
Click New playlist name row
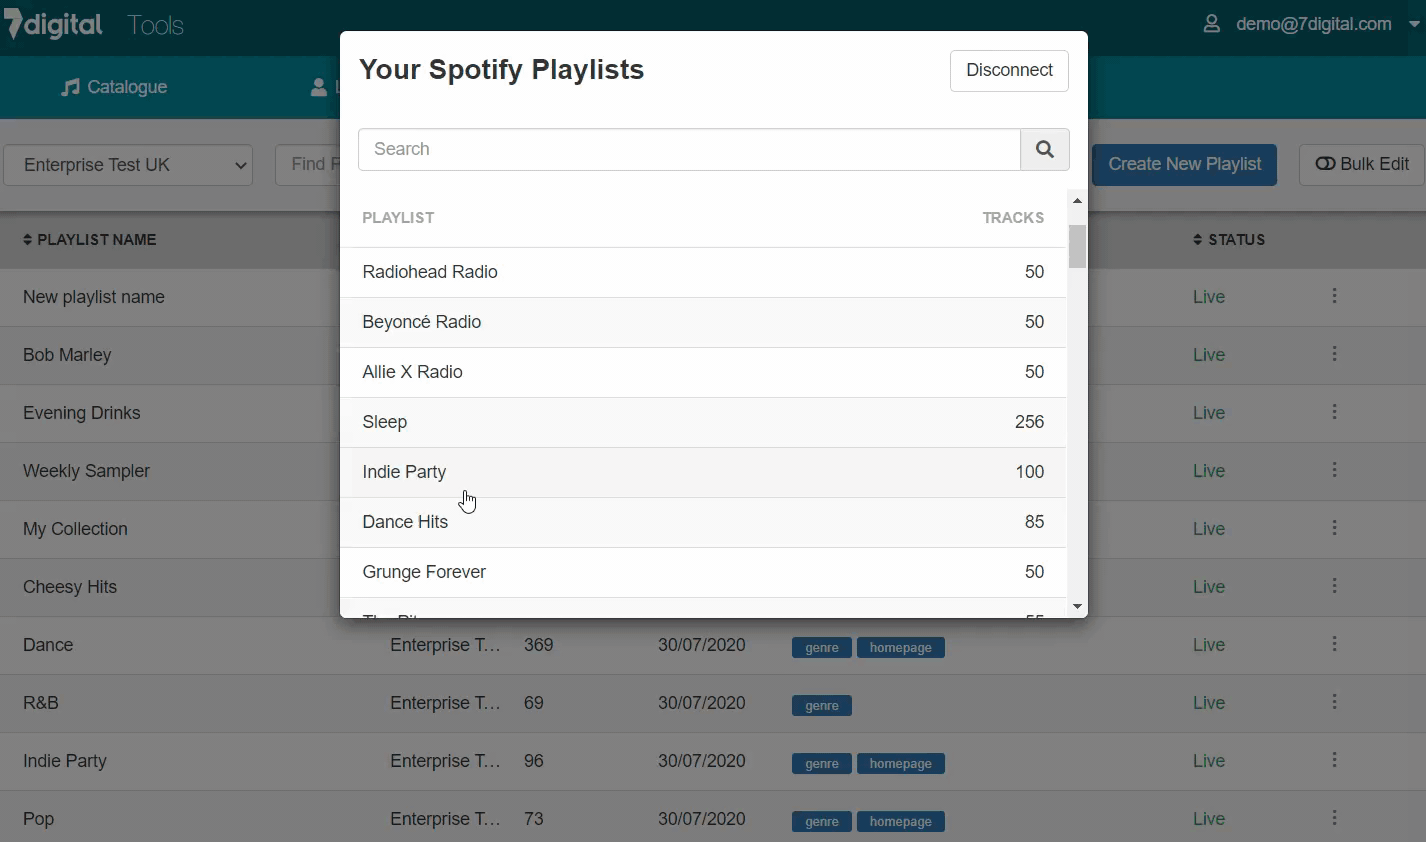(94, 297)
